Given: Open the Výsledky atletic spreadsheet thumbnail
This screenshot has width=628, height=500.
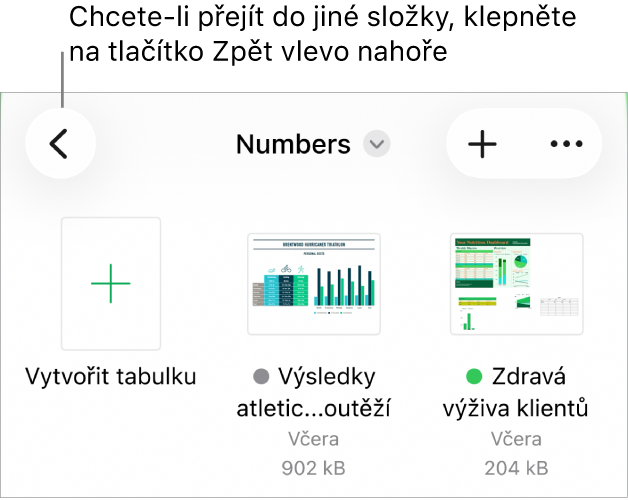Looking at the screenshot, I should coord(314,284).
